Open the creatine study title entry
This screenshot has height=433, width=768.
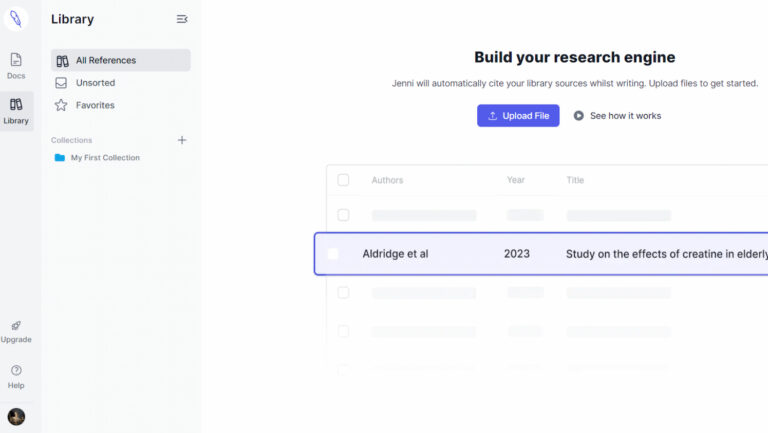click(x=665, y=254)
